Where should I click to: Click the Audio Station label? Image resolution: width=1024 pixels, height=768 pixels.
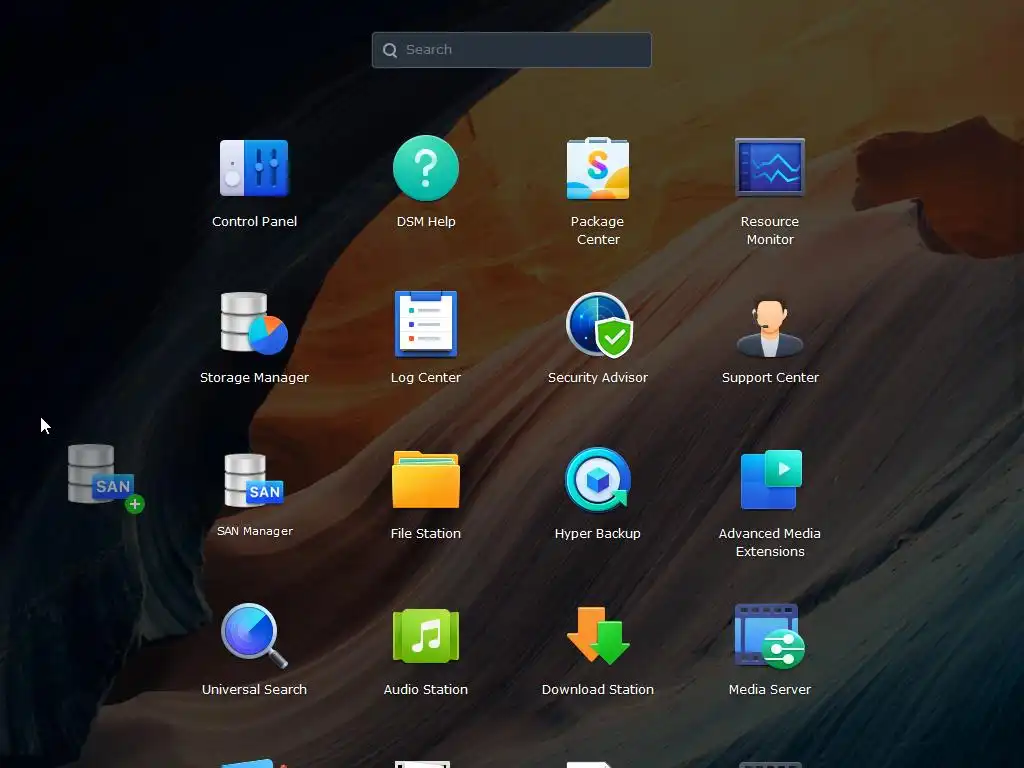[426, 690]
